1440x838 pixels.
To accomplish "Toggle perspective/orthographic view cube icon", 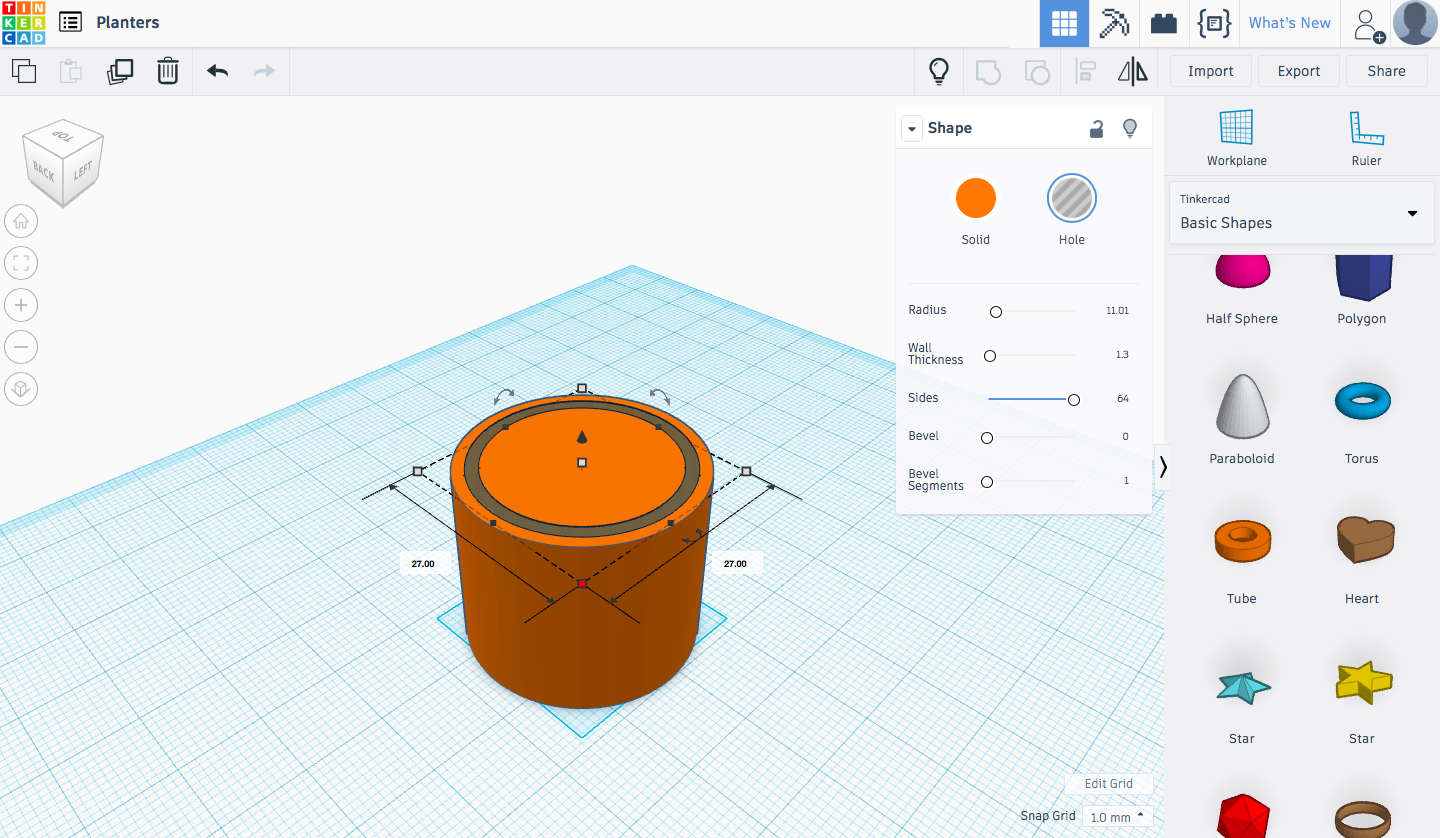I will click(x=21, y=389).
